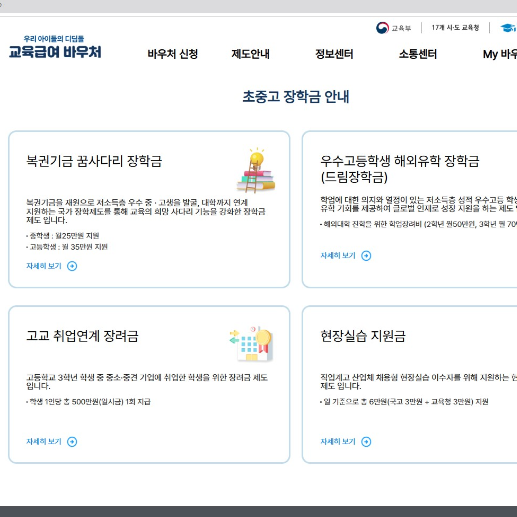Click the 현장실습 지원금 title

click(x=363, y=336)
